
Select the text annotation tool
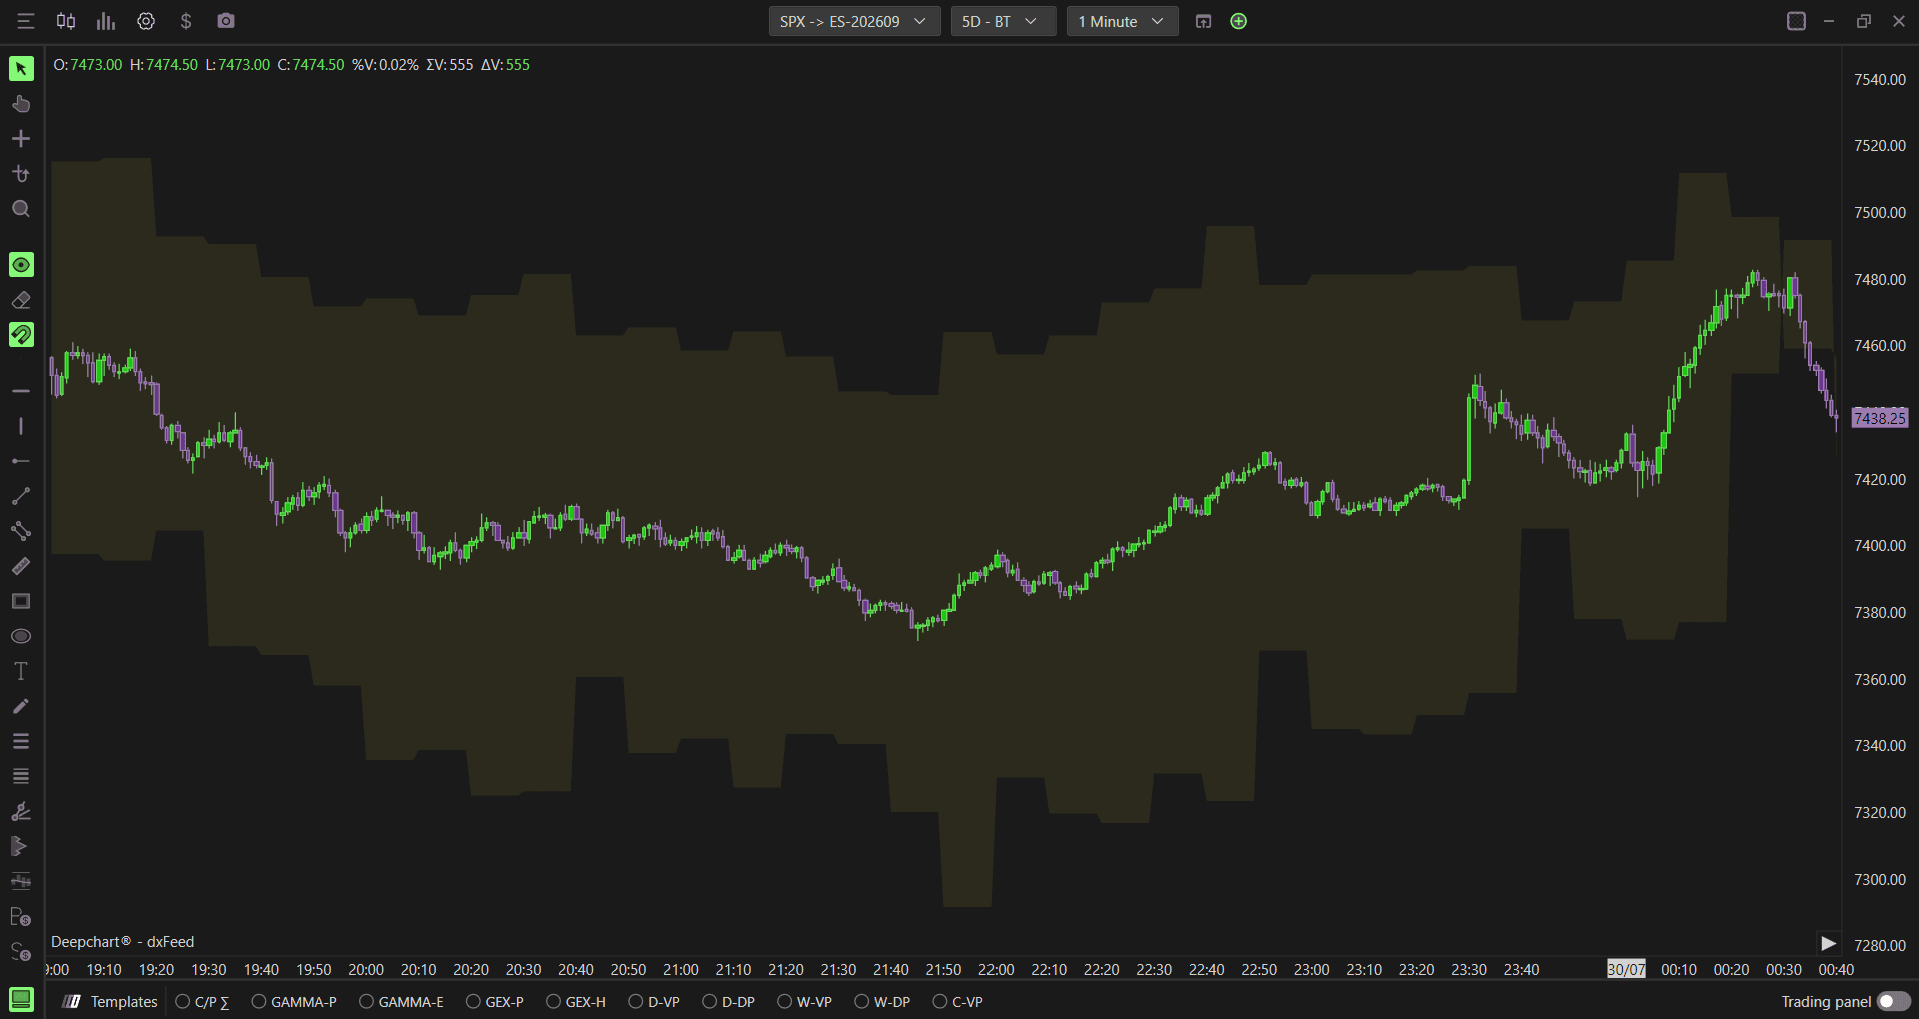(21, 671)
